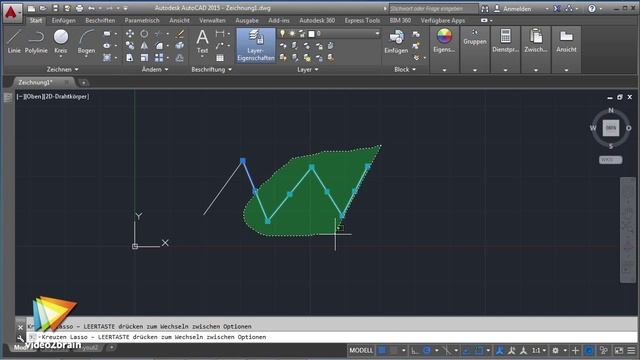The image size is (640, 360).
Task: Click the Stretch tool in Ändern panel
Action: pyautogui.click(x=130, y=58)
